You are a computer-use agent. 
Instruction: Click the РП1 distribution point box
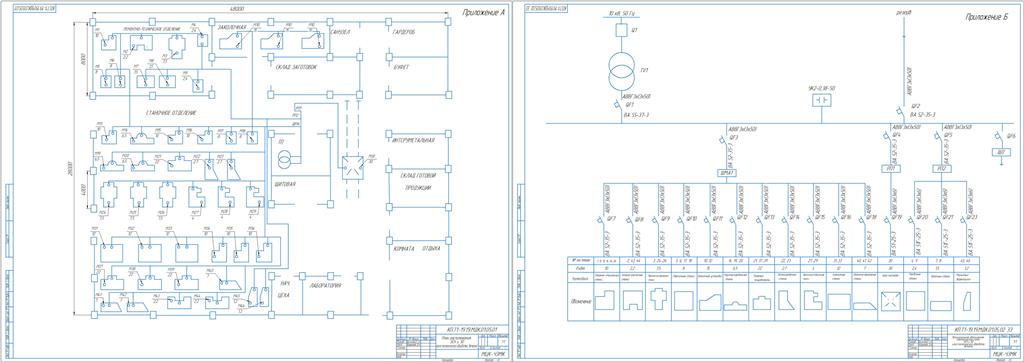point(891,169)
